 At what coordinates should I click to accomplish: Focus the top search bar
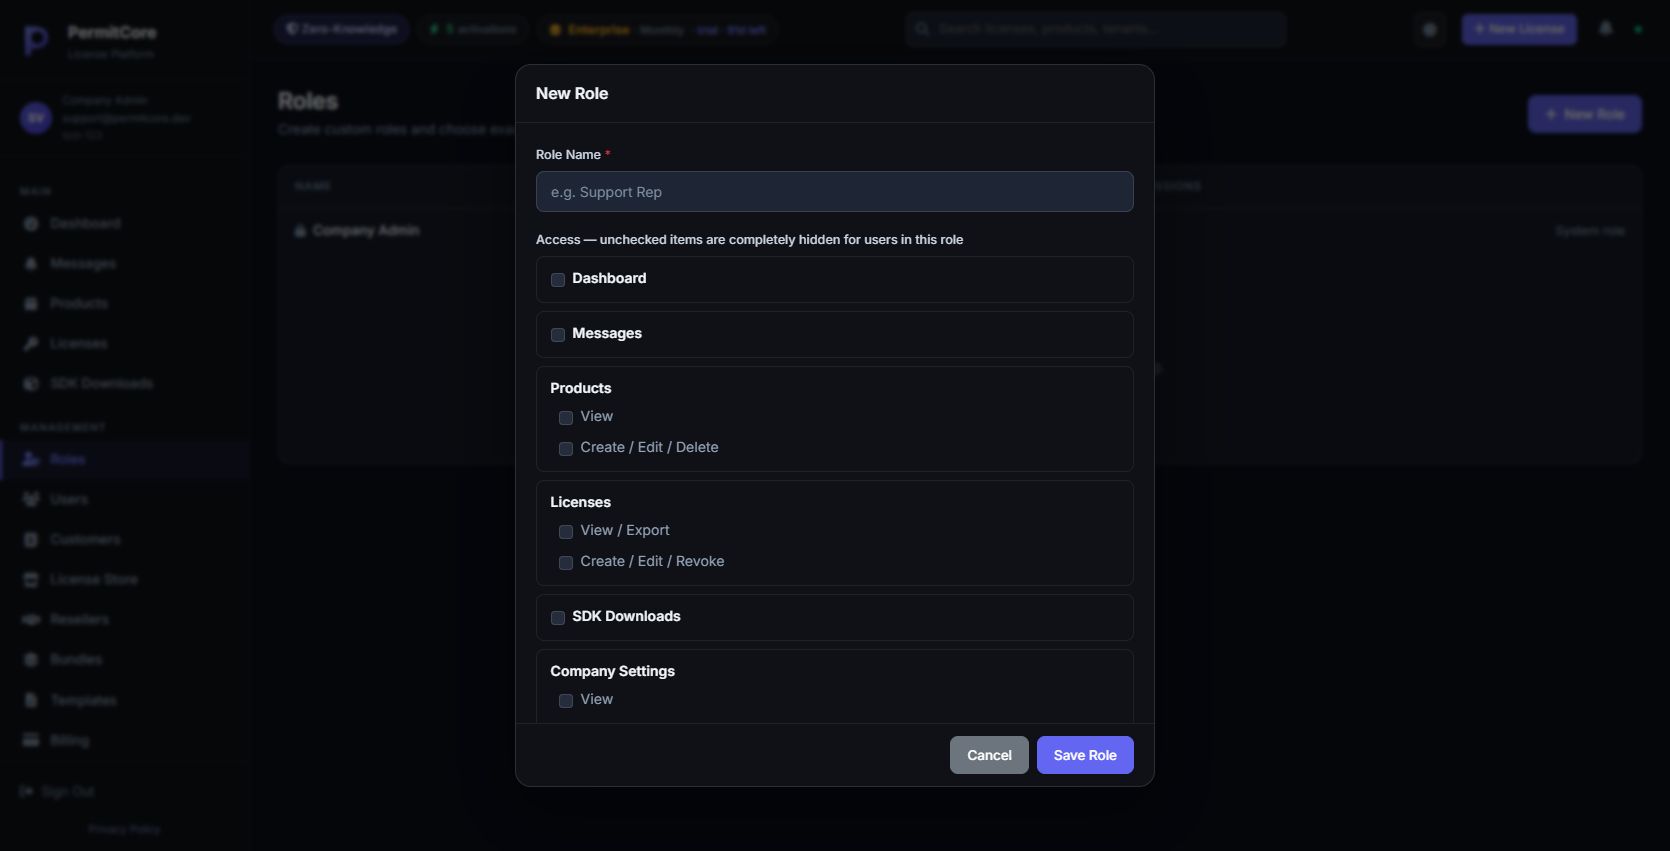click(x=1096, y=29)
